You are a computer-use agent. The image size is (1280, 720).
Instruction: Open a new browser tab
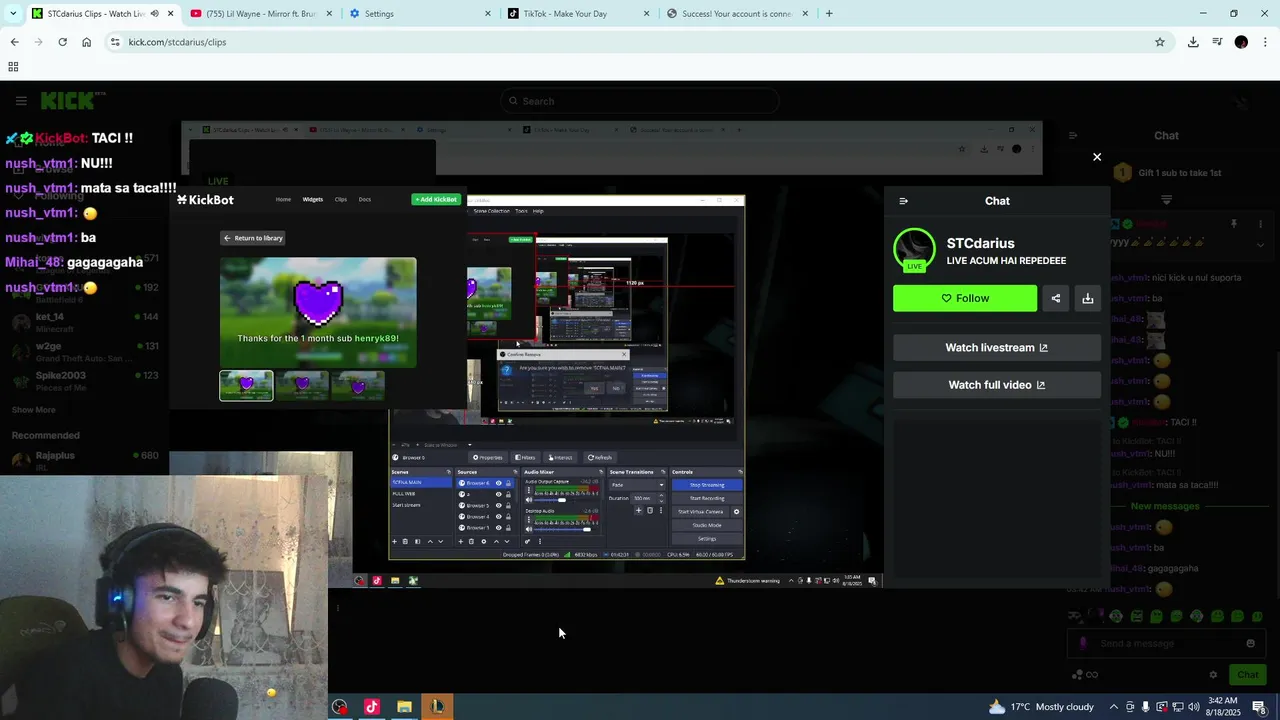(x=829, y=14)
